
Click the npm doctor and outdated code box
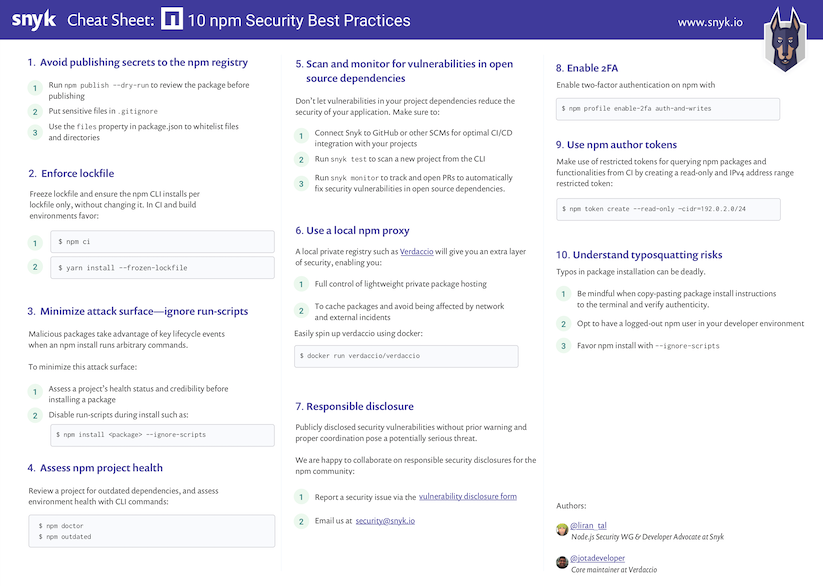tap(151, 531)
